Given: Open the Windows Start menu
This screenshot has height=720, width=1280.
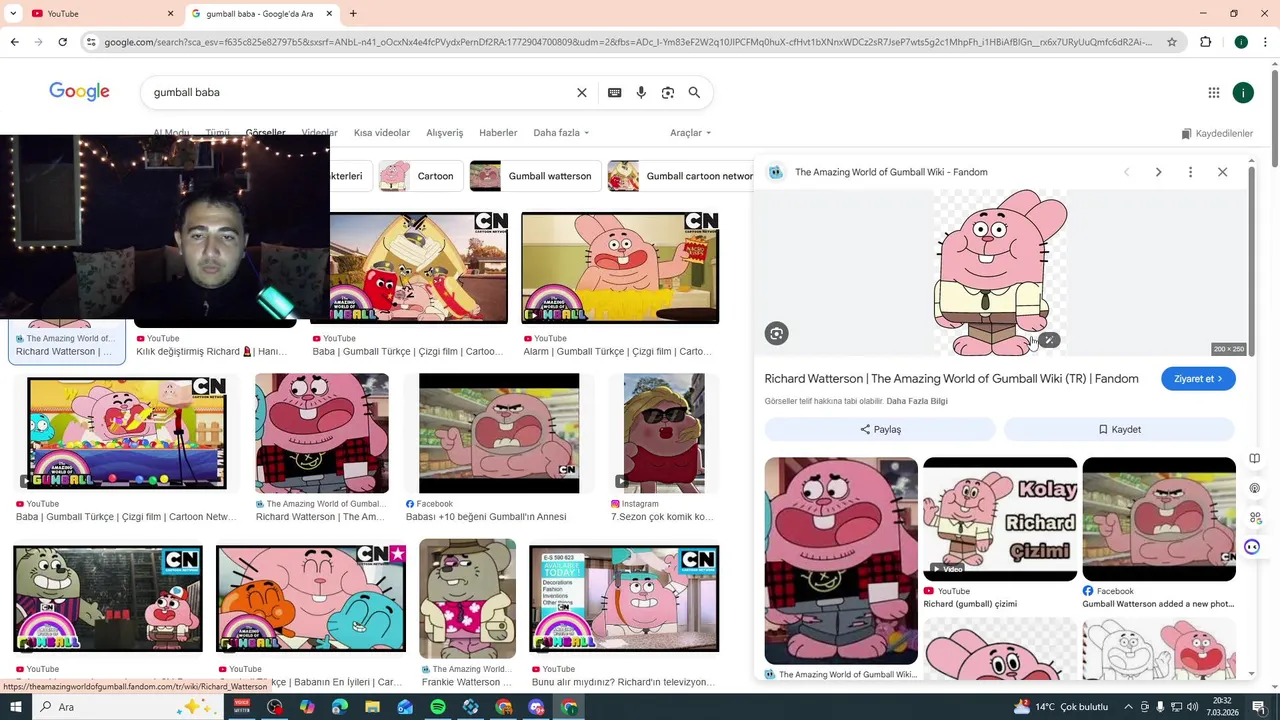Looking at the screenshot, I should (x=15, y=707).
